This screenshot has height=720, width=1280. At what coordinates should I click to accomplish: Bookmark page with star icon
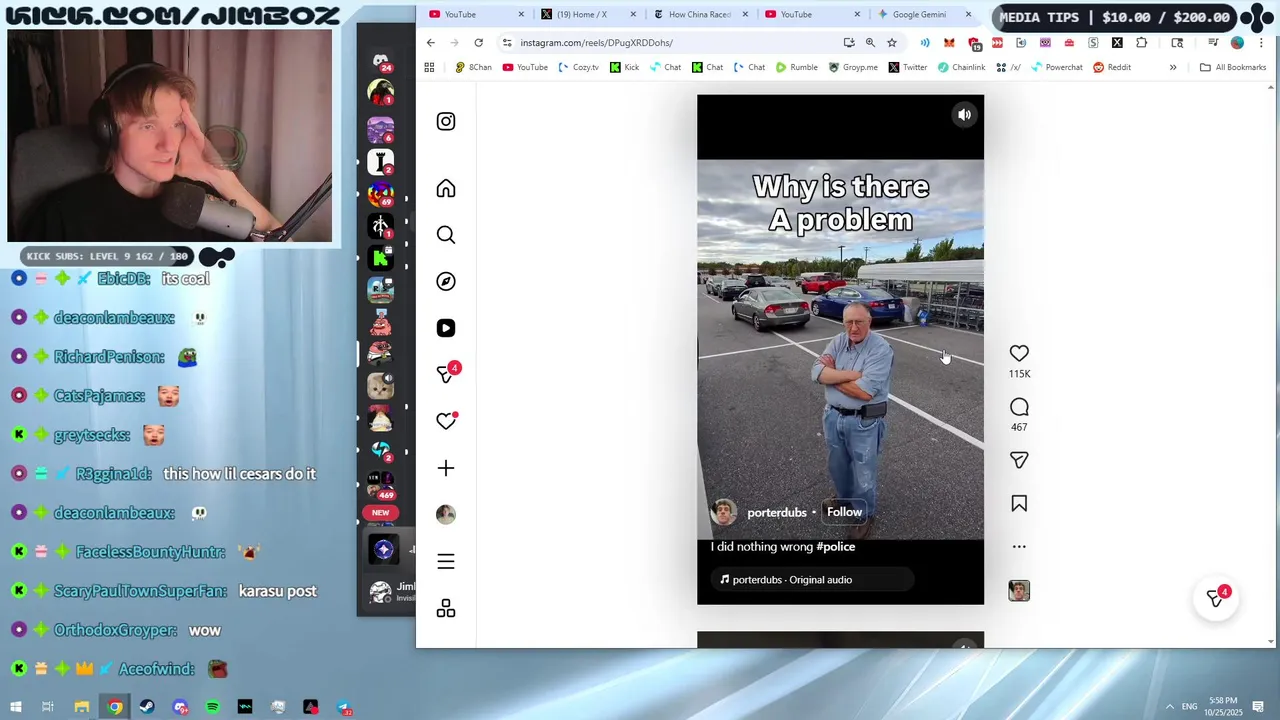point(892,43)
